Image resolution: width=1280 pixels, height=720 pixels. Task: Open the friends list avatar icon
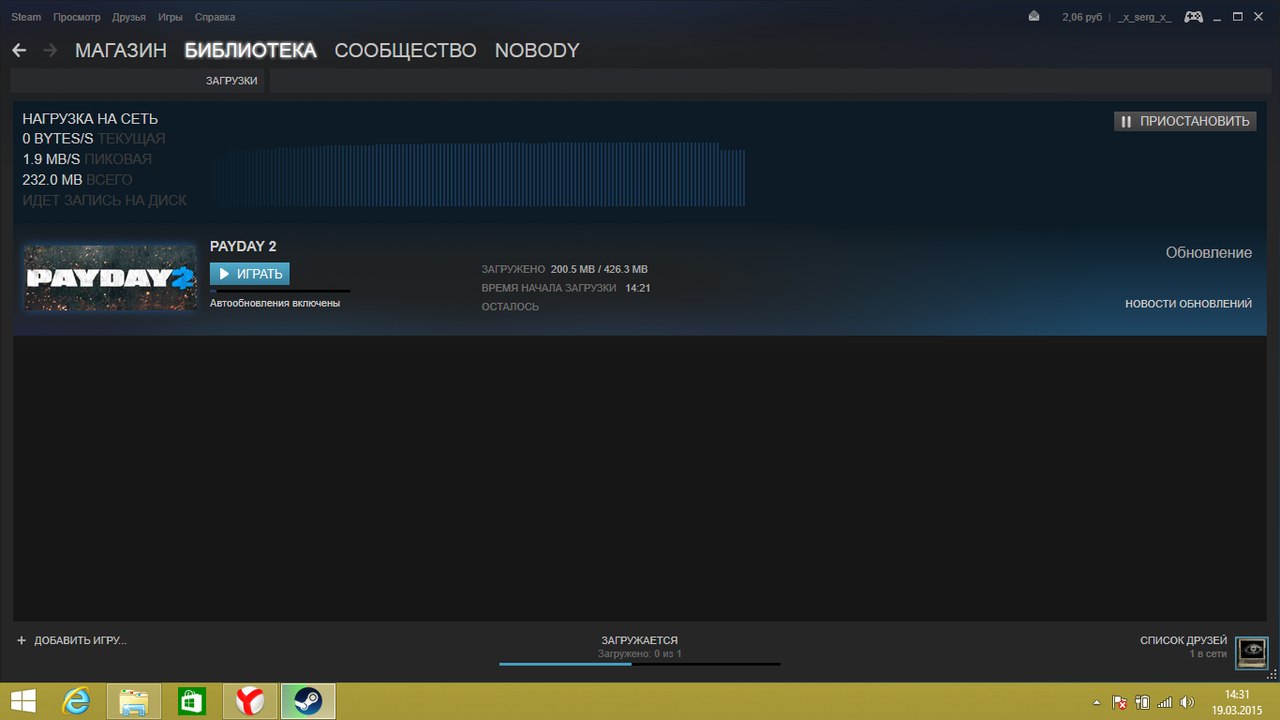point(1251,653)
